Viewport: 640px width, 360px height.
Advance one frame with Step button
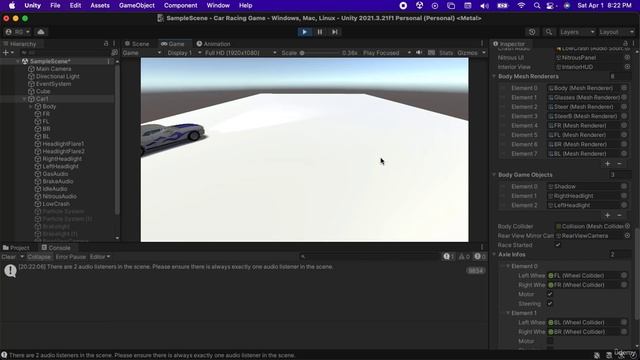pyautogui.click(x=335, y=32)
